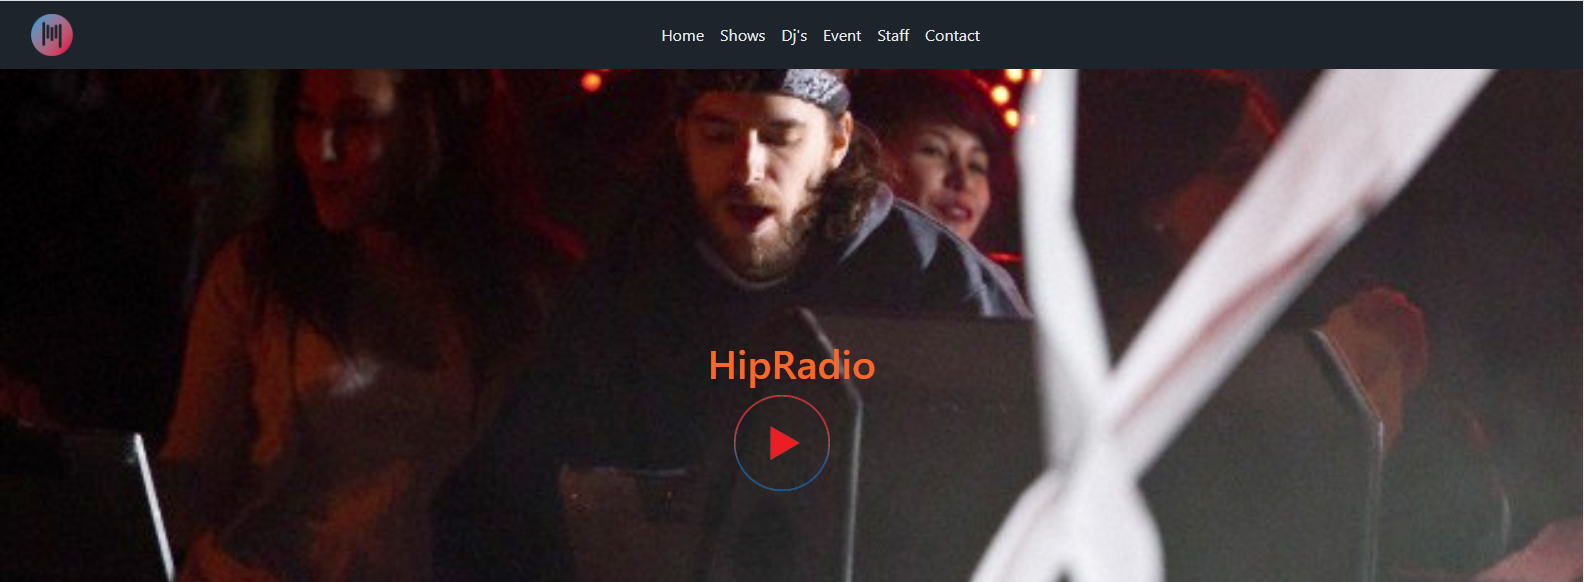Click the HipRadio circular logo icon
Viewport: 1584px width, 582px height.
coord(52,35)
